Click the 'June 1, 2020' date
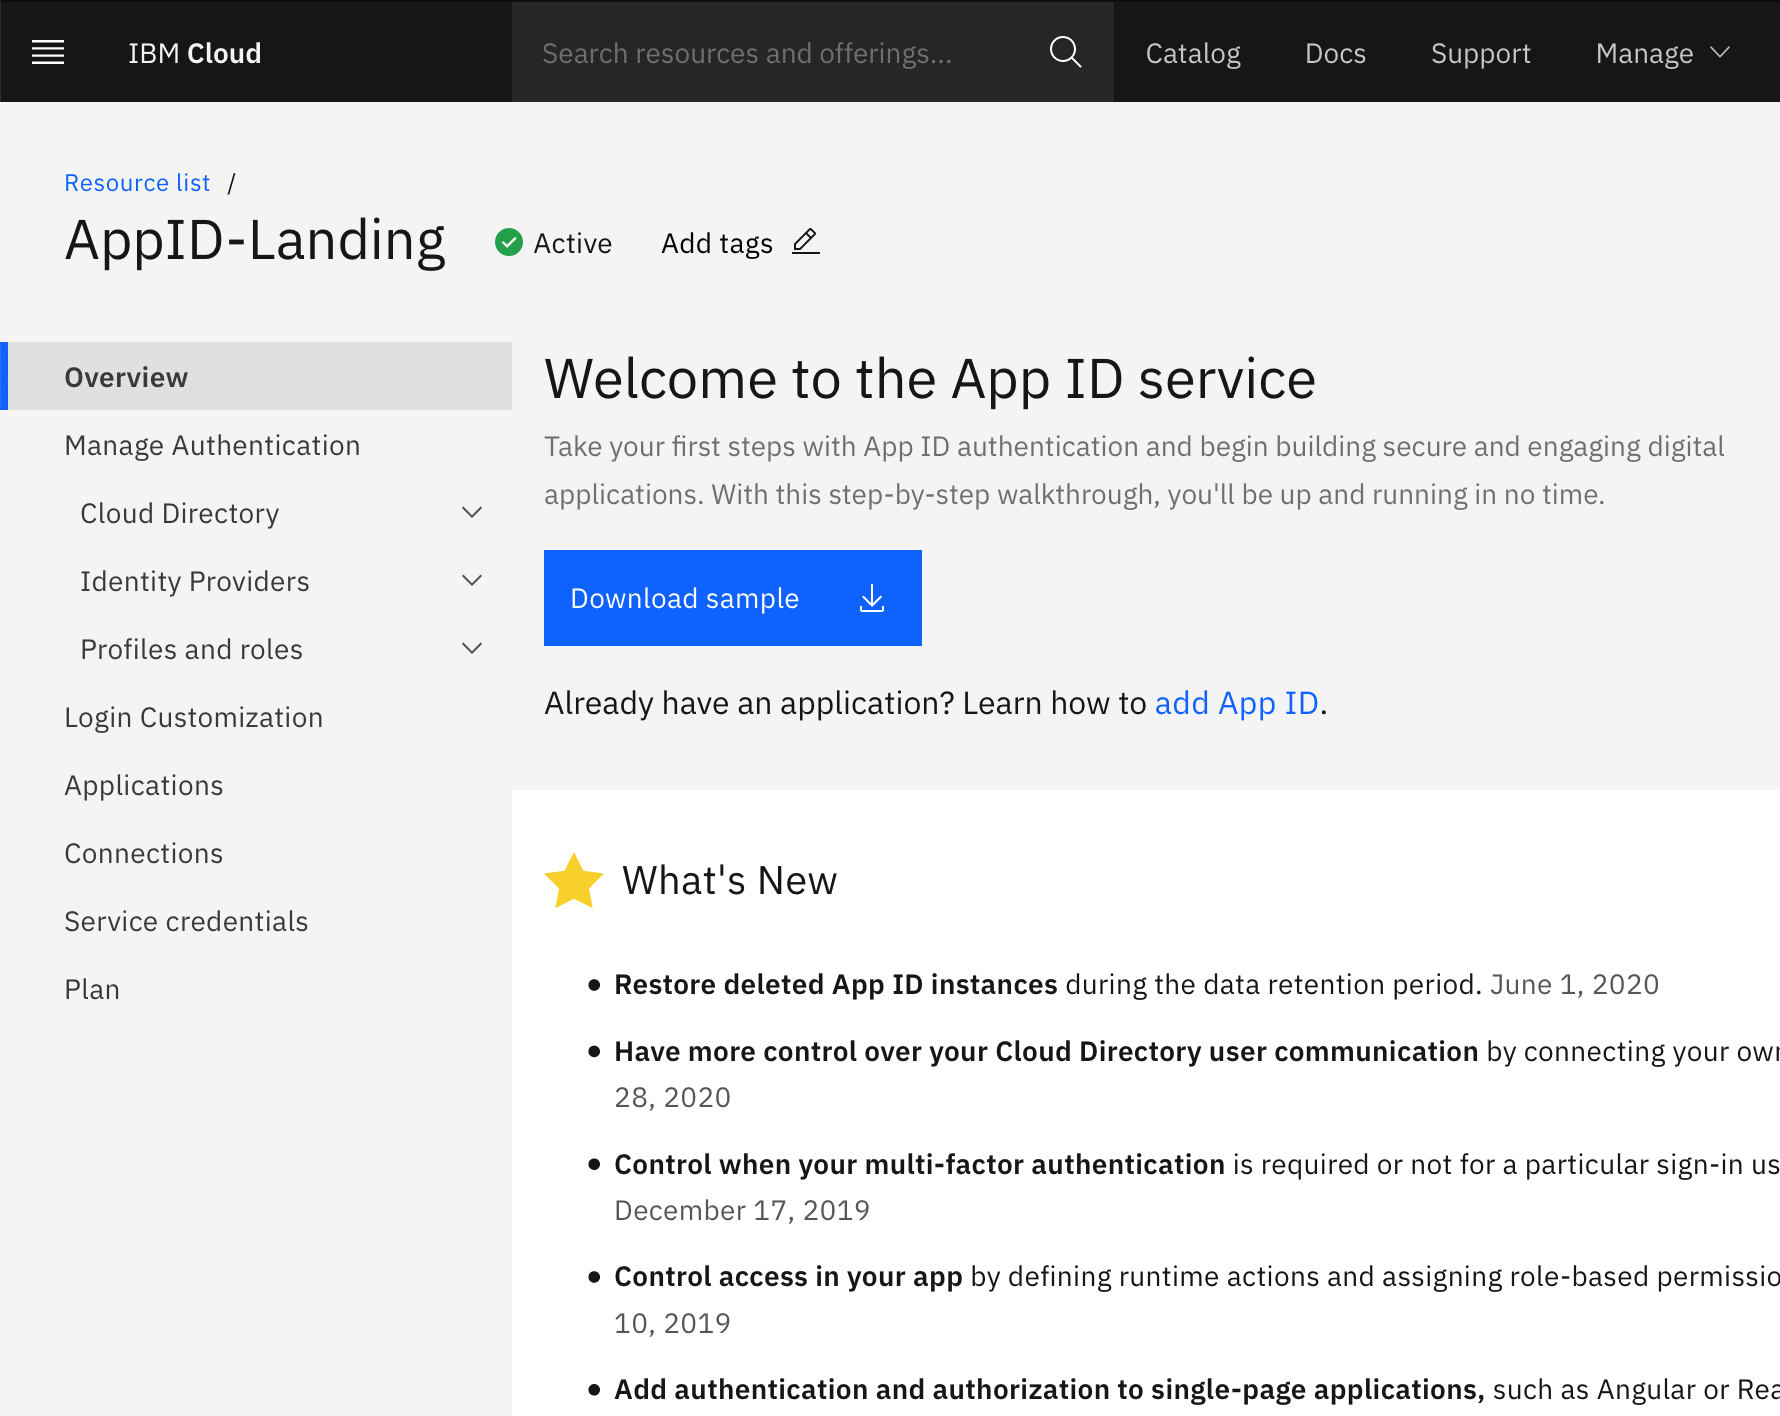The image size is (1780, 1416). click(x=1574, y=984)
